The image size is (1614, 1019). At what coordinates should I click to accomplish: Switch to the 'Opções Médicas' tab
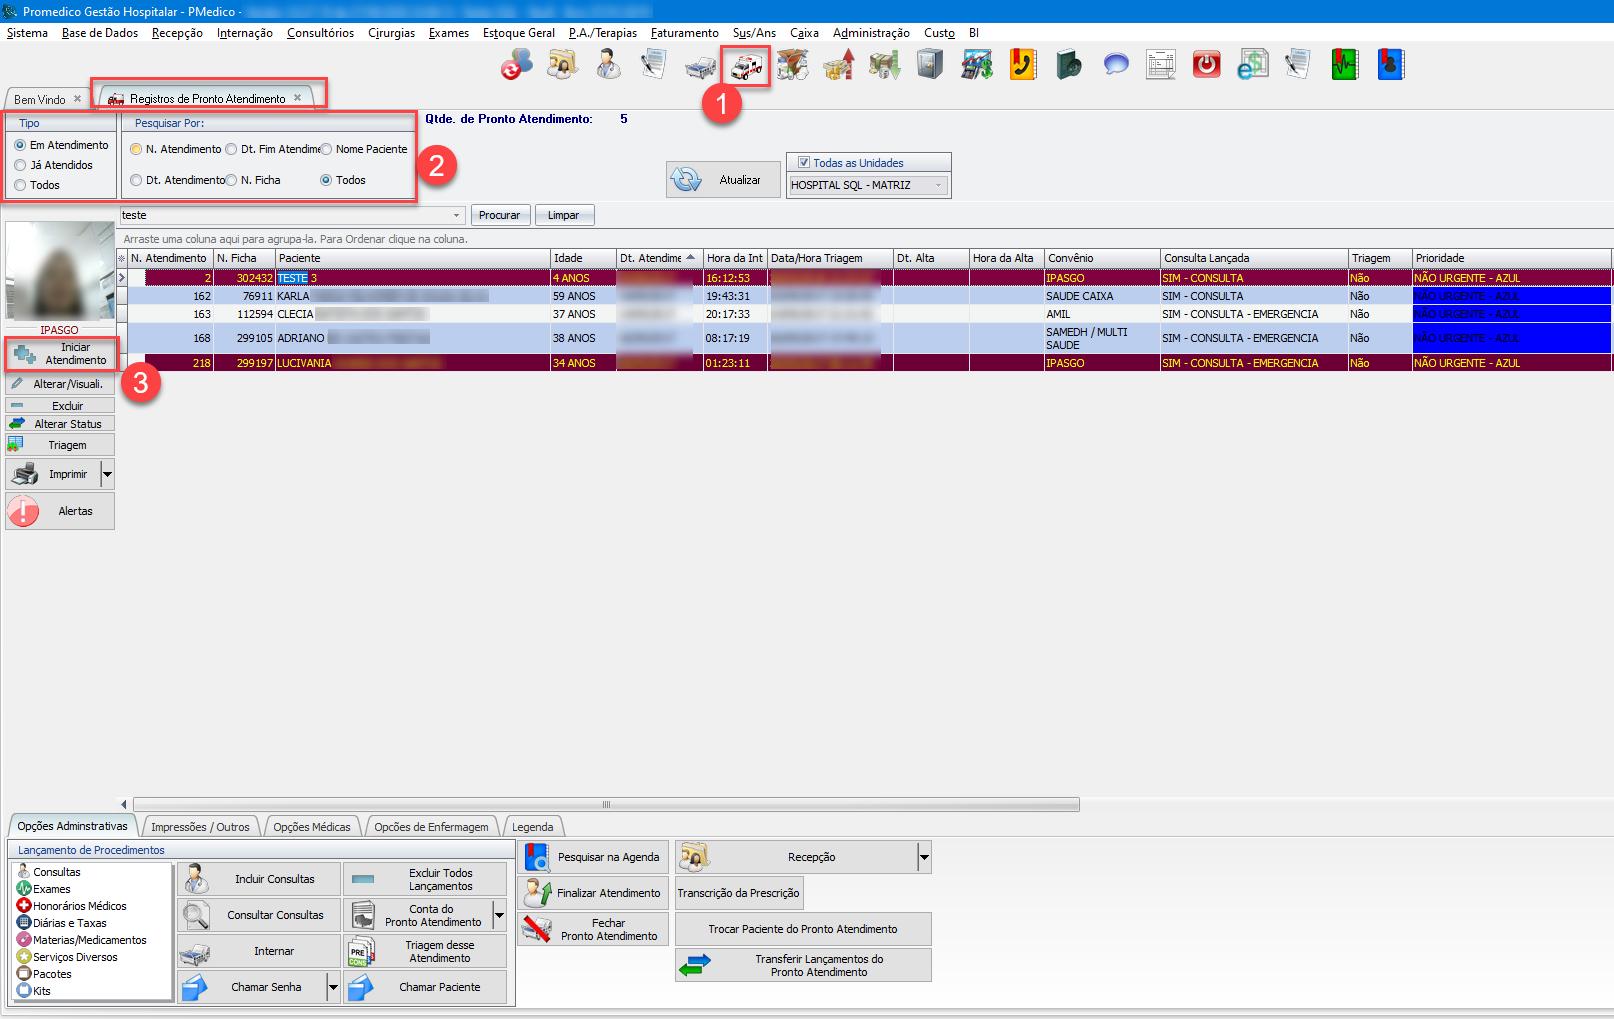click(x=311, y=827)
